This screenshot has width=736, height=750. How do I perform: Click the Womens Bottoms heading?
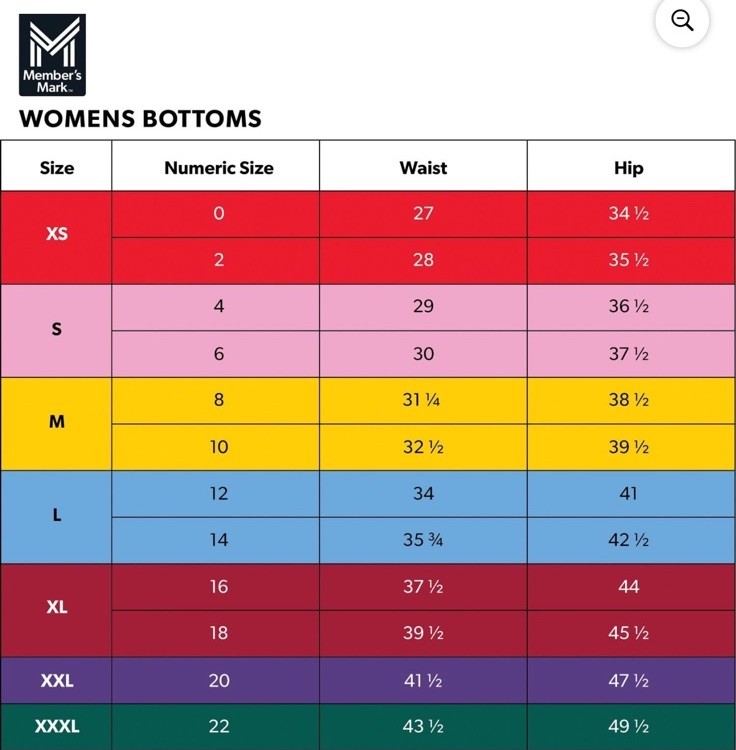click(140, 118)
